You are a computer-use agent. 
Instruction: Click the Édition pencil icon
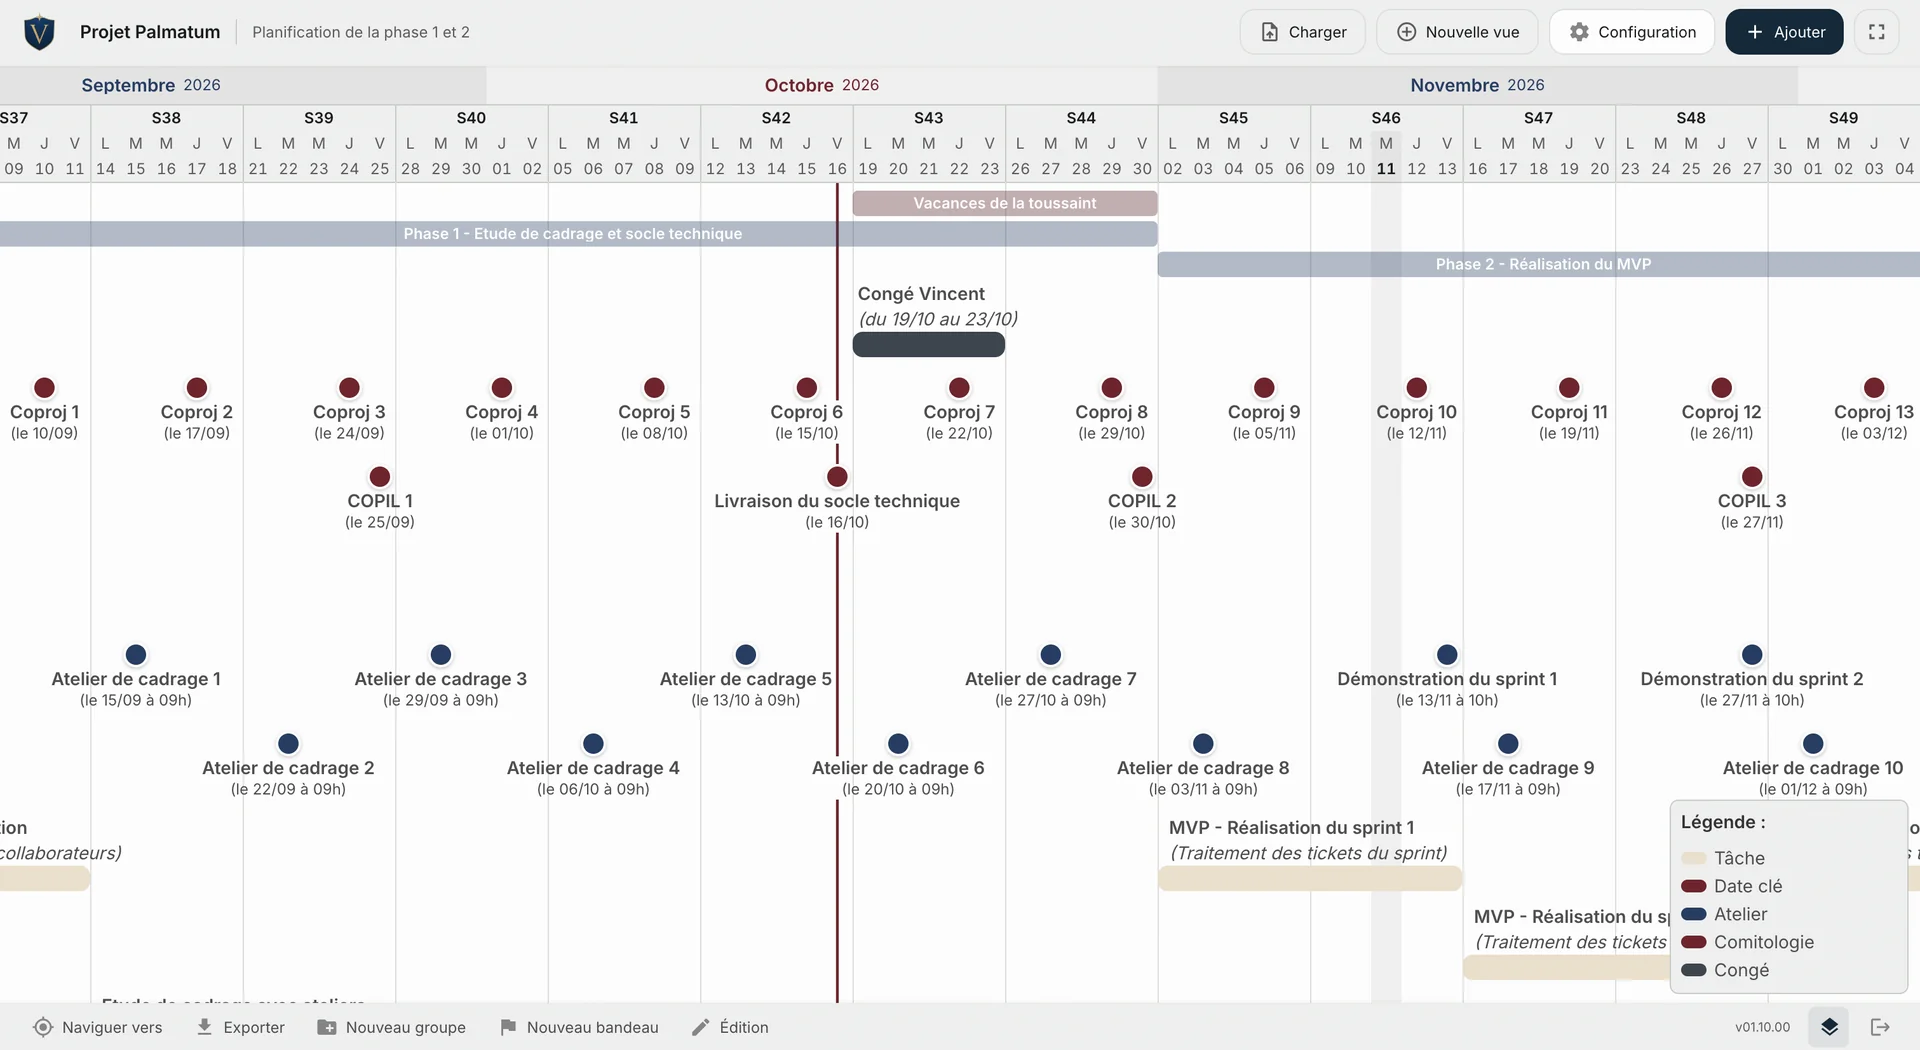(701, 1027)
